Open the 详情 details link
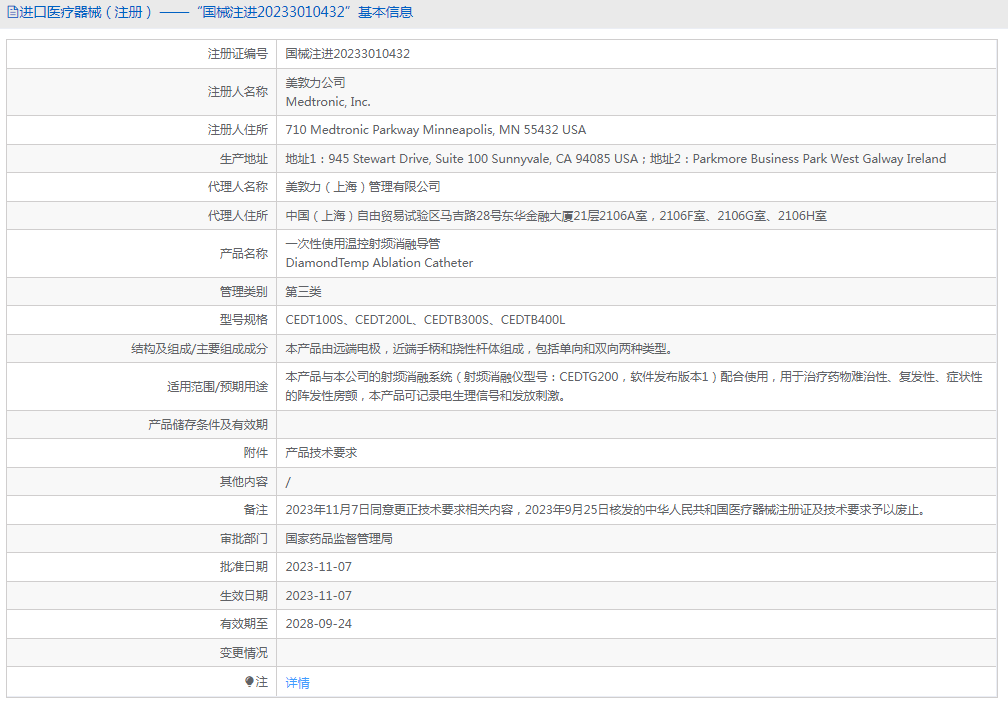 pos(297,683)
